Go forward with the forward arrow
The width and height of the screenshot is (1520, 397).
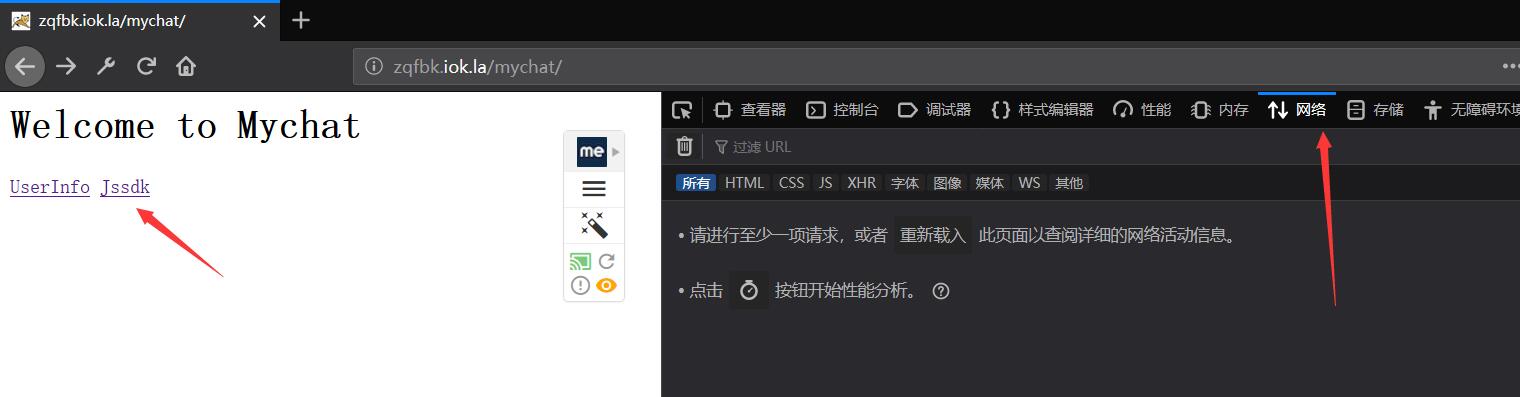[x=66, y=67]
